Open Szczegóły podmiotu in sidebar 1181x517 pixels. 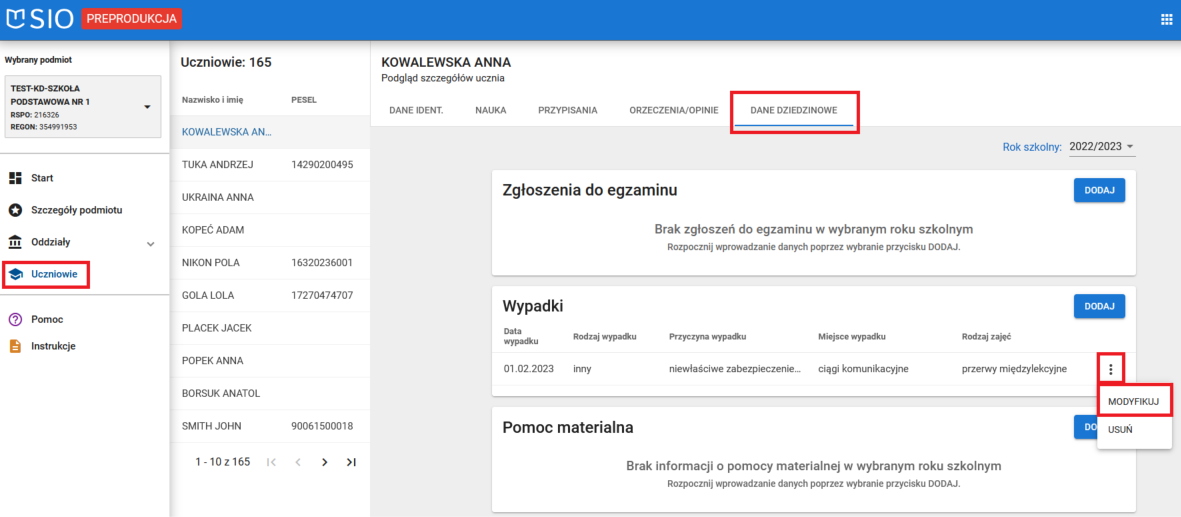click(x=77, y=210)
